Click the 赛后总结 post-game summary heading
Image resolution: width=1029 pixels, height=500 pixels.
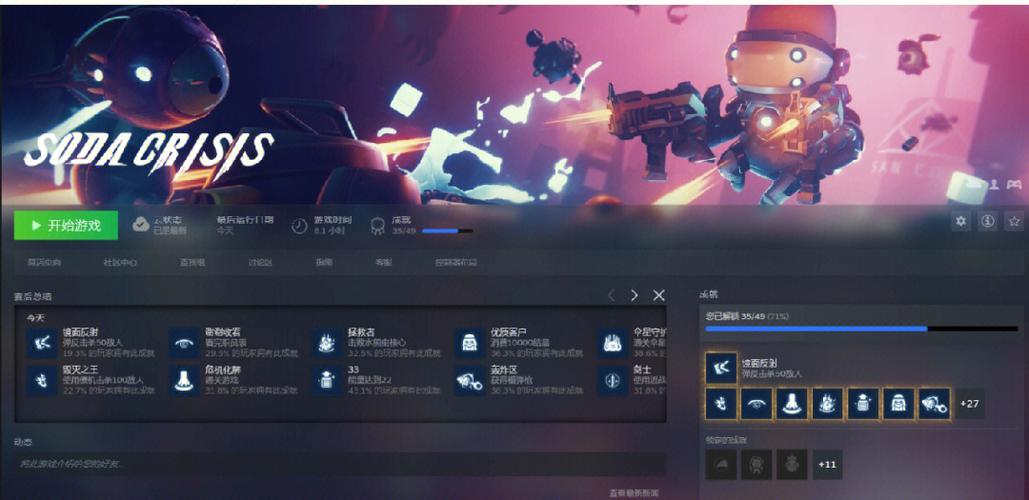pyautogui.click(x=33, y=297)
